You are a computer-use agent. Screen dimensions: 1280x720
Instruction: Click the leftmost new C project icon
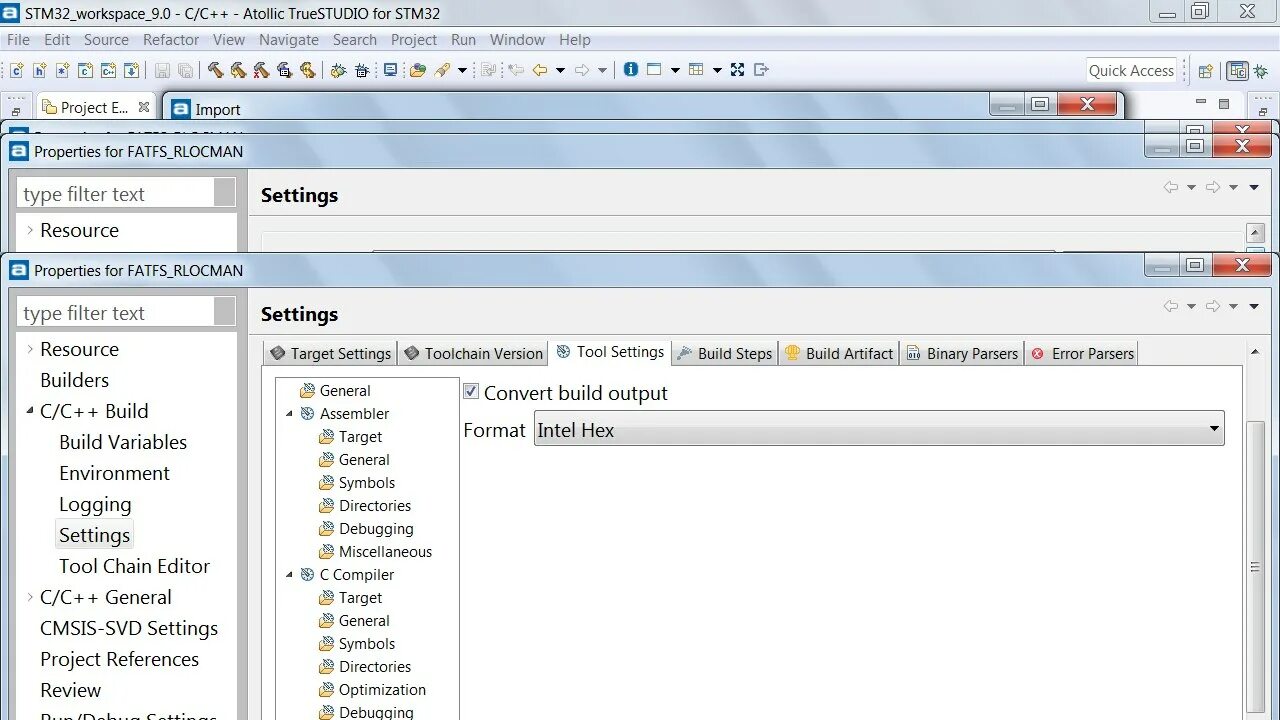tap(16, 70)
